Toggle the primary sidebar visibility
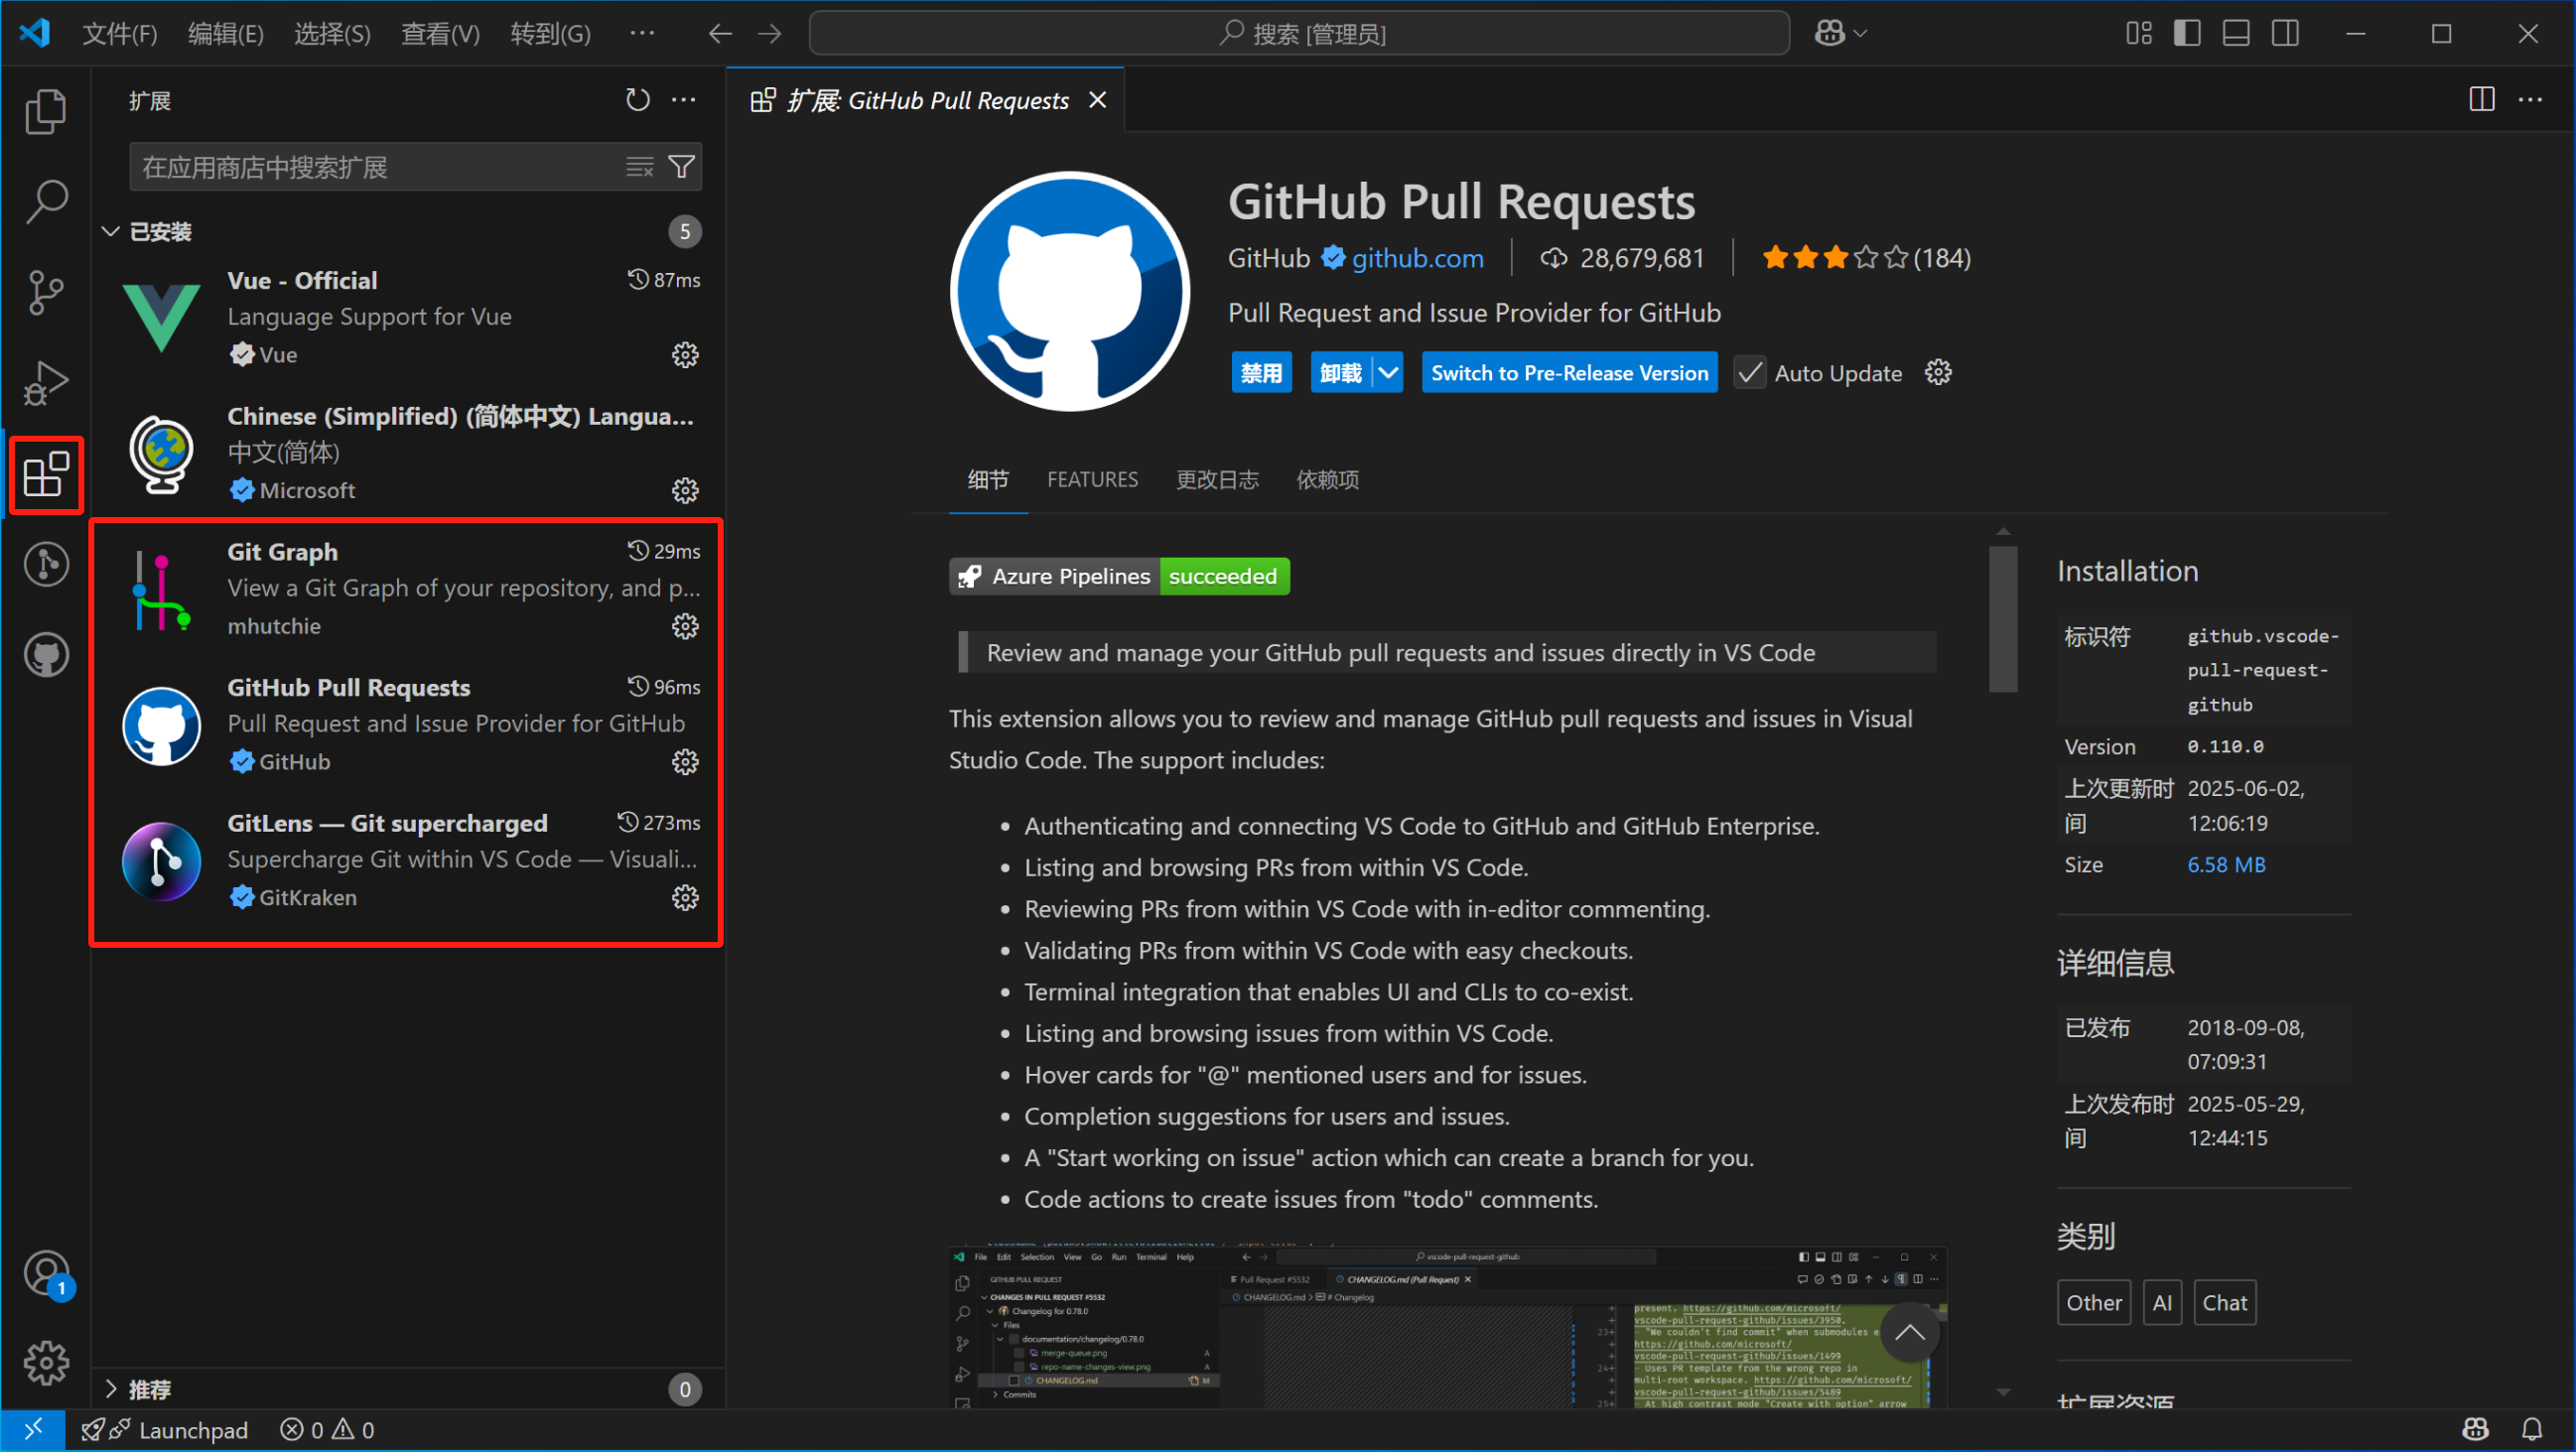The height and width of the screenshot is (1452, 2576). point(2187,34)
